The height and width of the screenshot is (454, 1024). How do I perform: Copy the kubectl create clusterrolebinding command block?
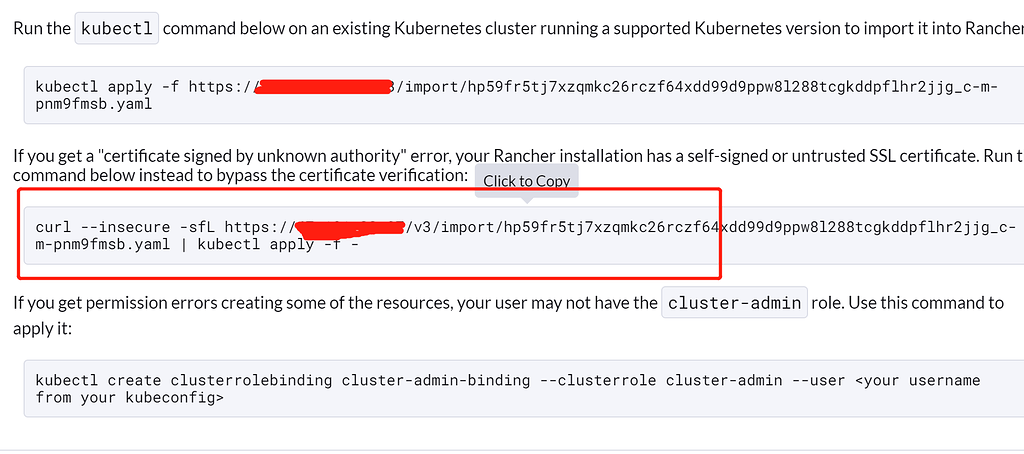[524, 389]
